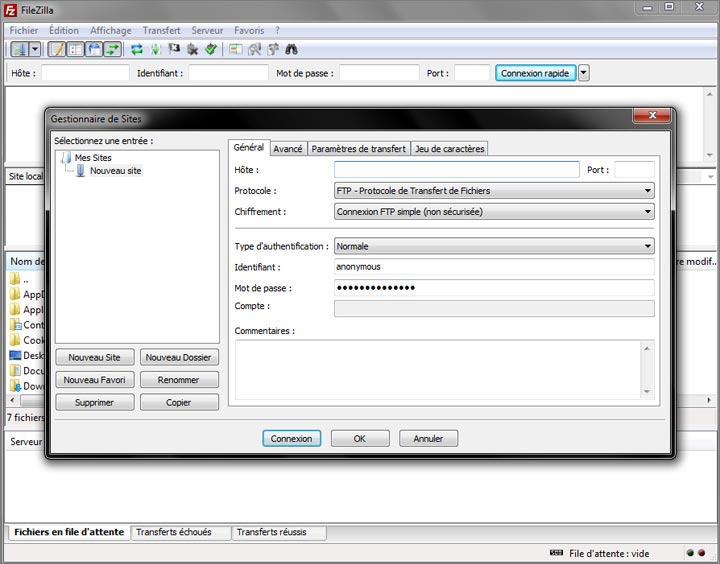Toggle the local directory tree icon

(75, 49)
